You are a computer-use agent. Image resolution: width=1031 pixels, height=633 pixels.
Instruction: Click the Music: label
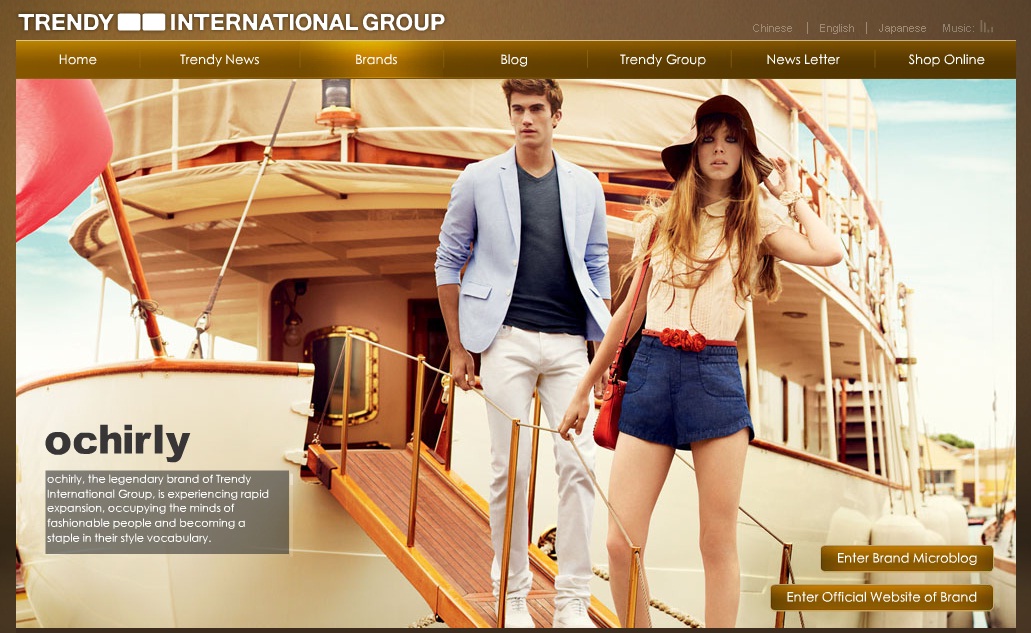point(958,28)
